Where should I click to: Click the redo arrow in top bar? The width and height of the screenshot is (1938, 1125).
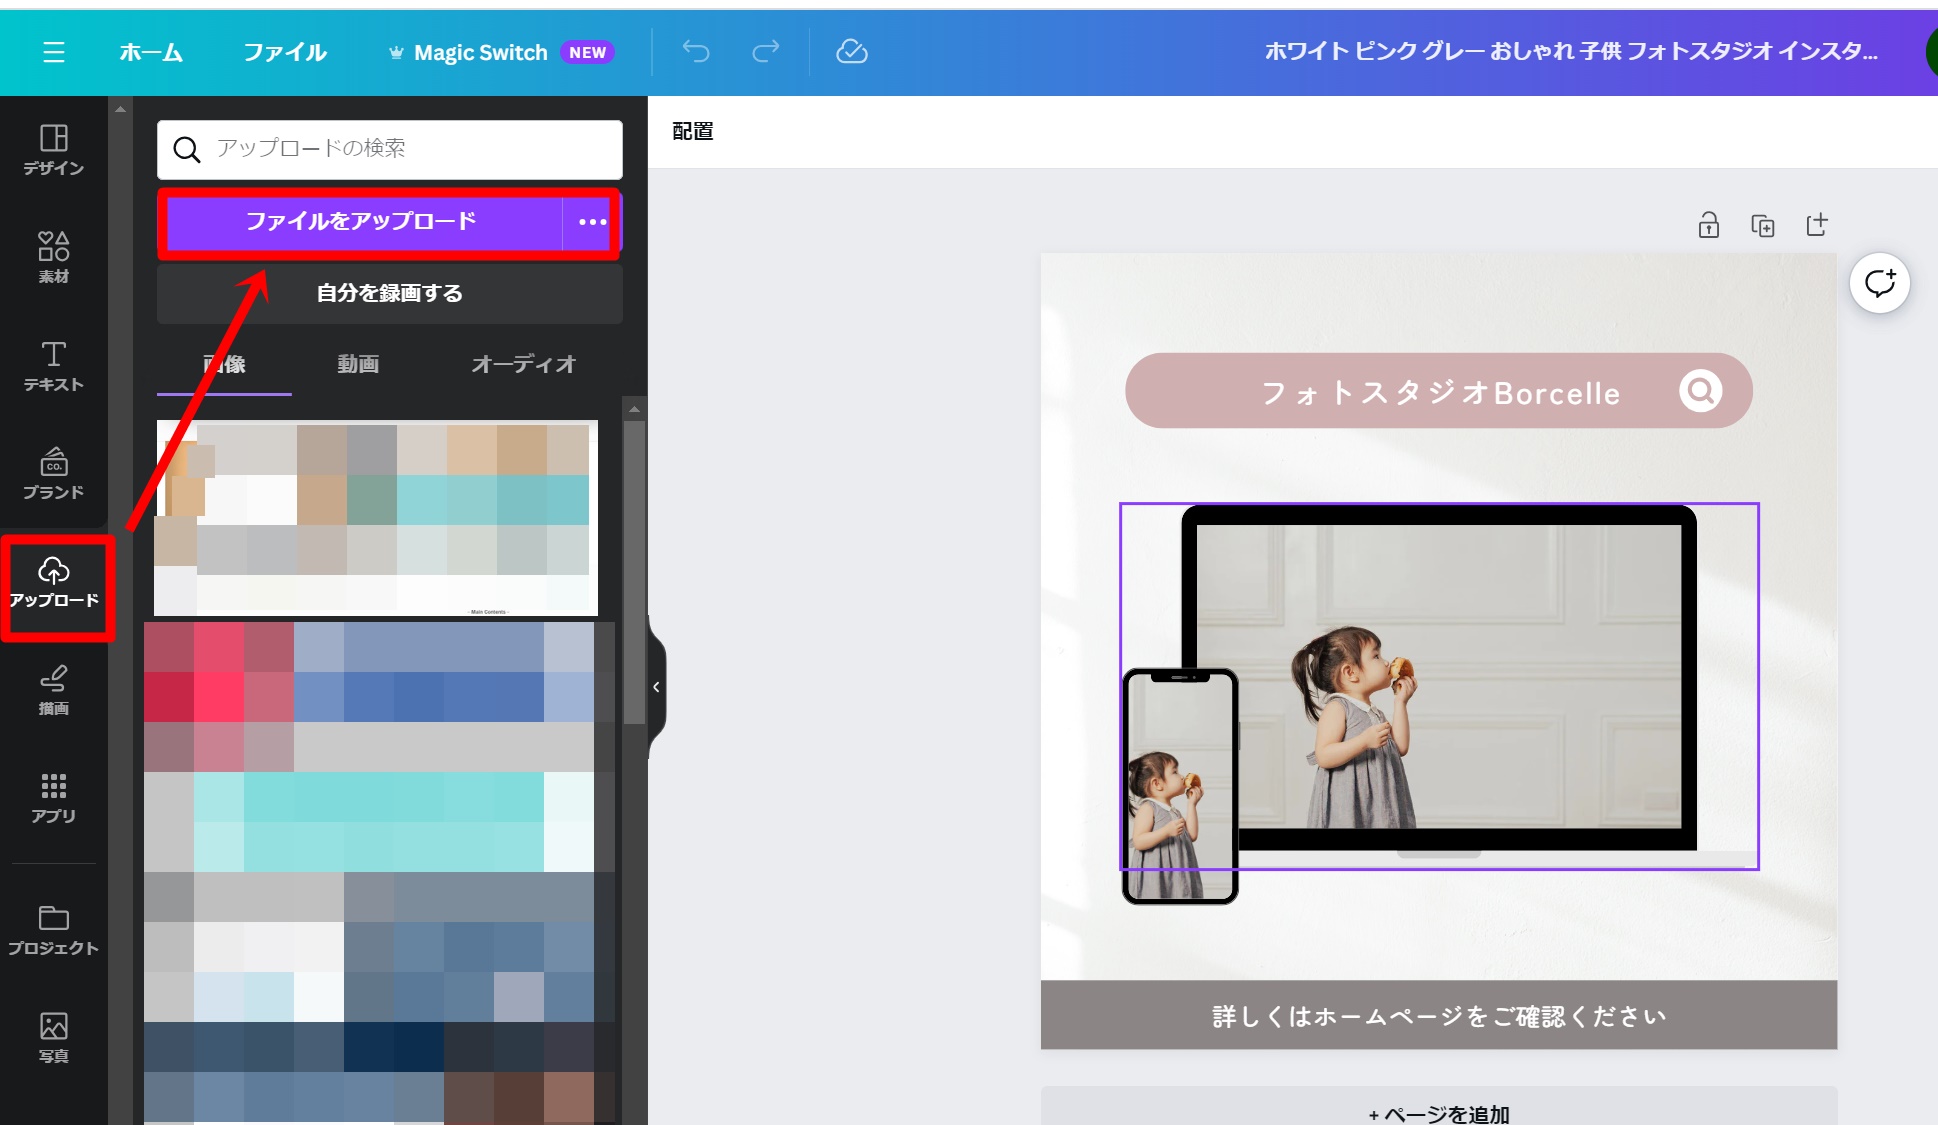point(766,51)
